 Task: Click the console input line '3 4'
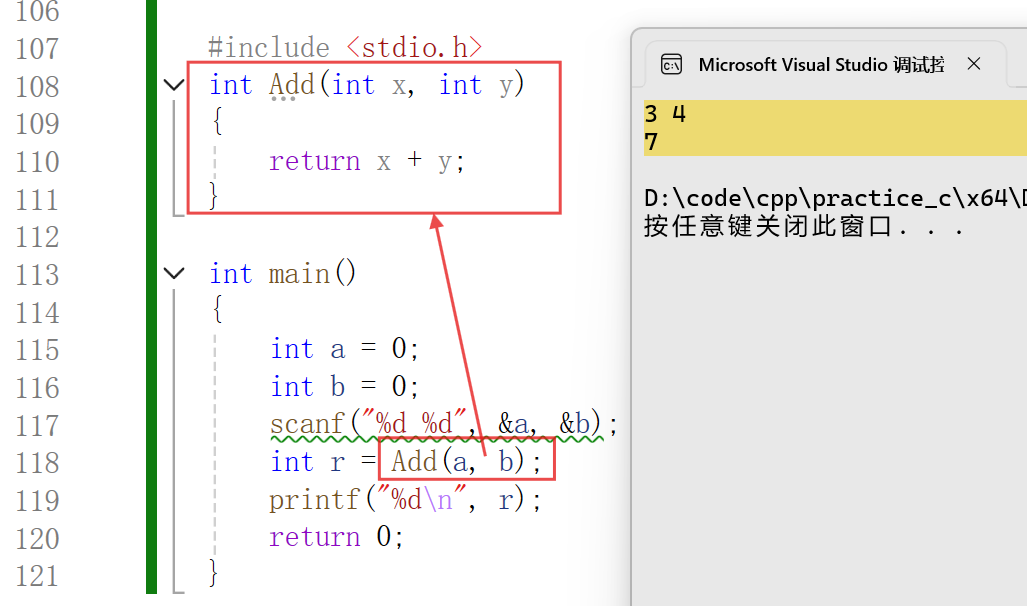click(665, 114)
